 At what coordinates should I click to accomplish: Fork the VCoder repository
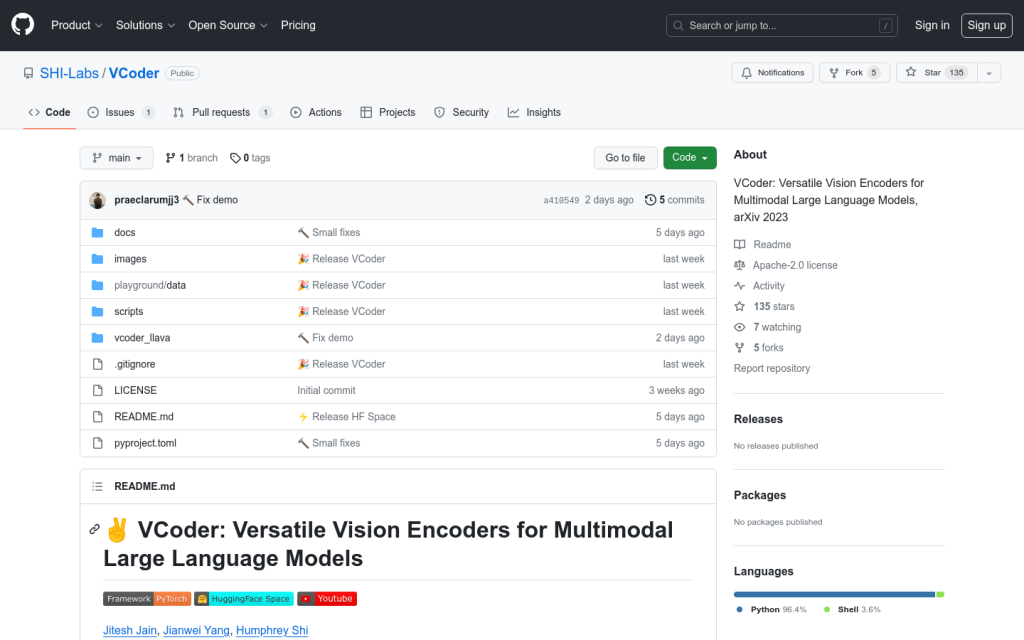tap(854, 72)
